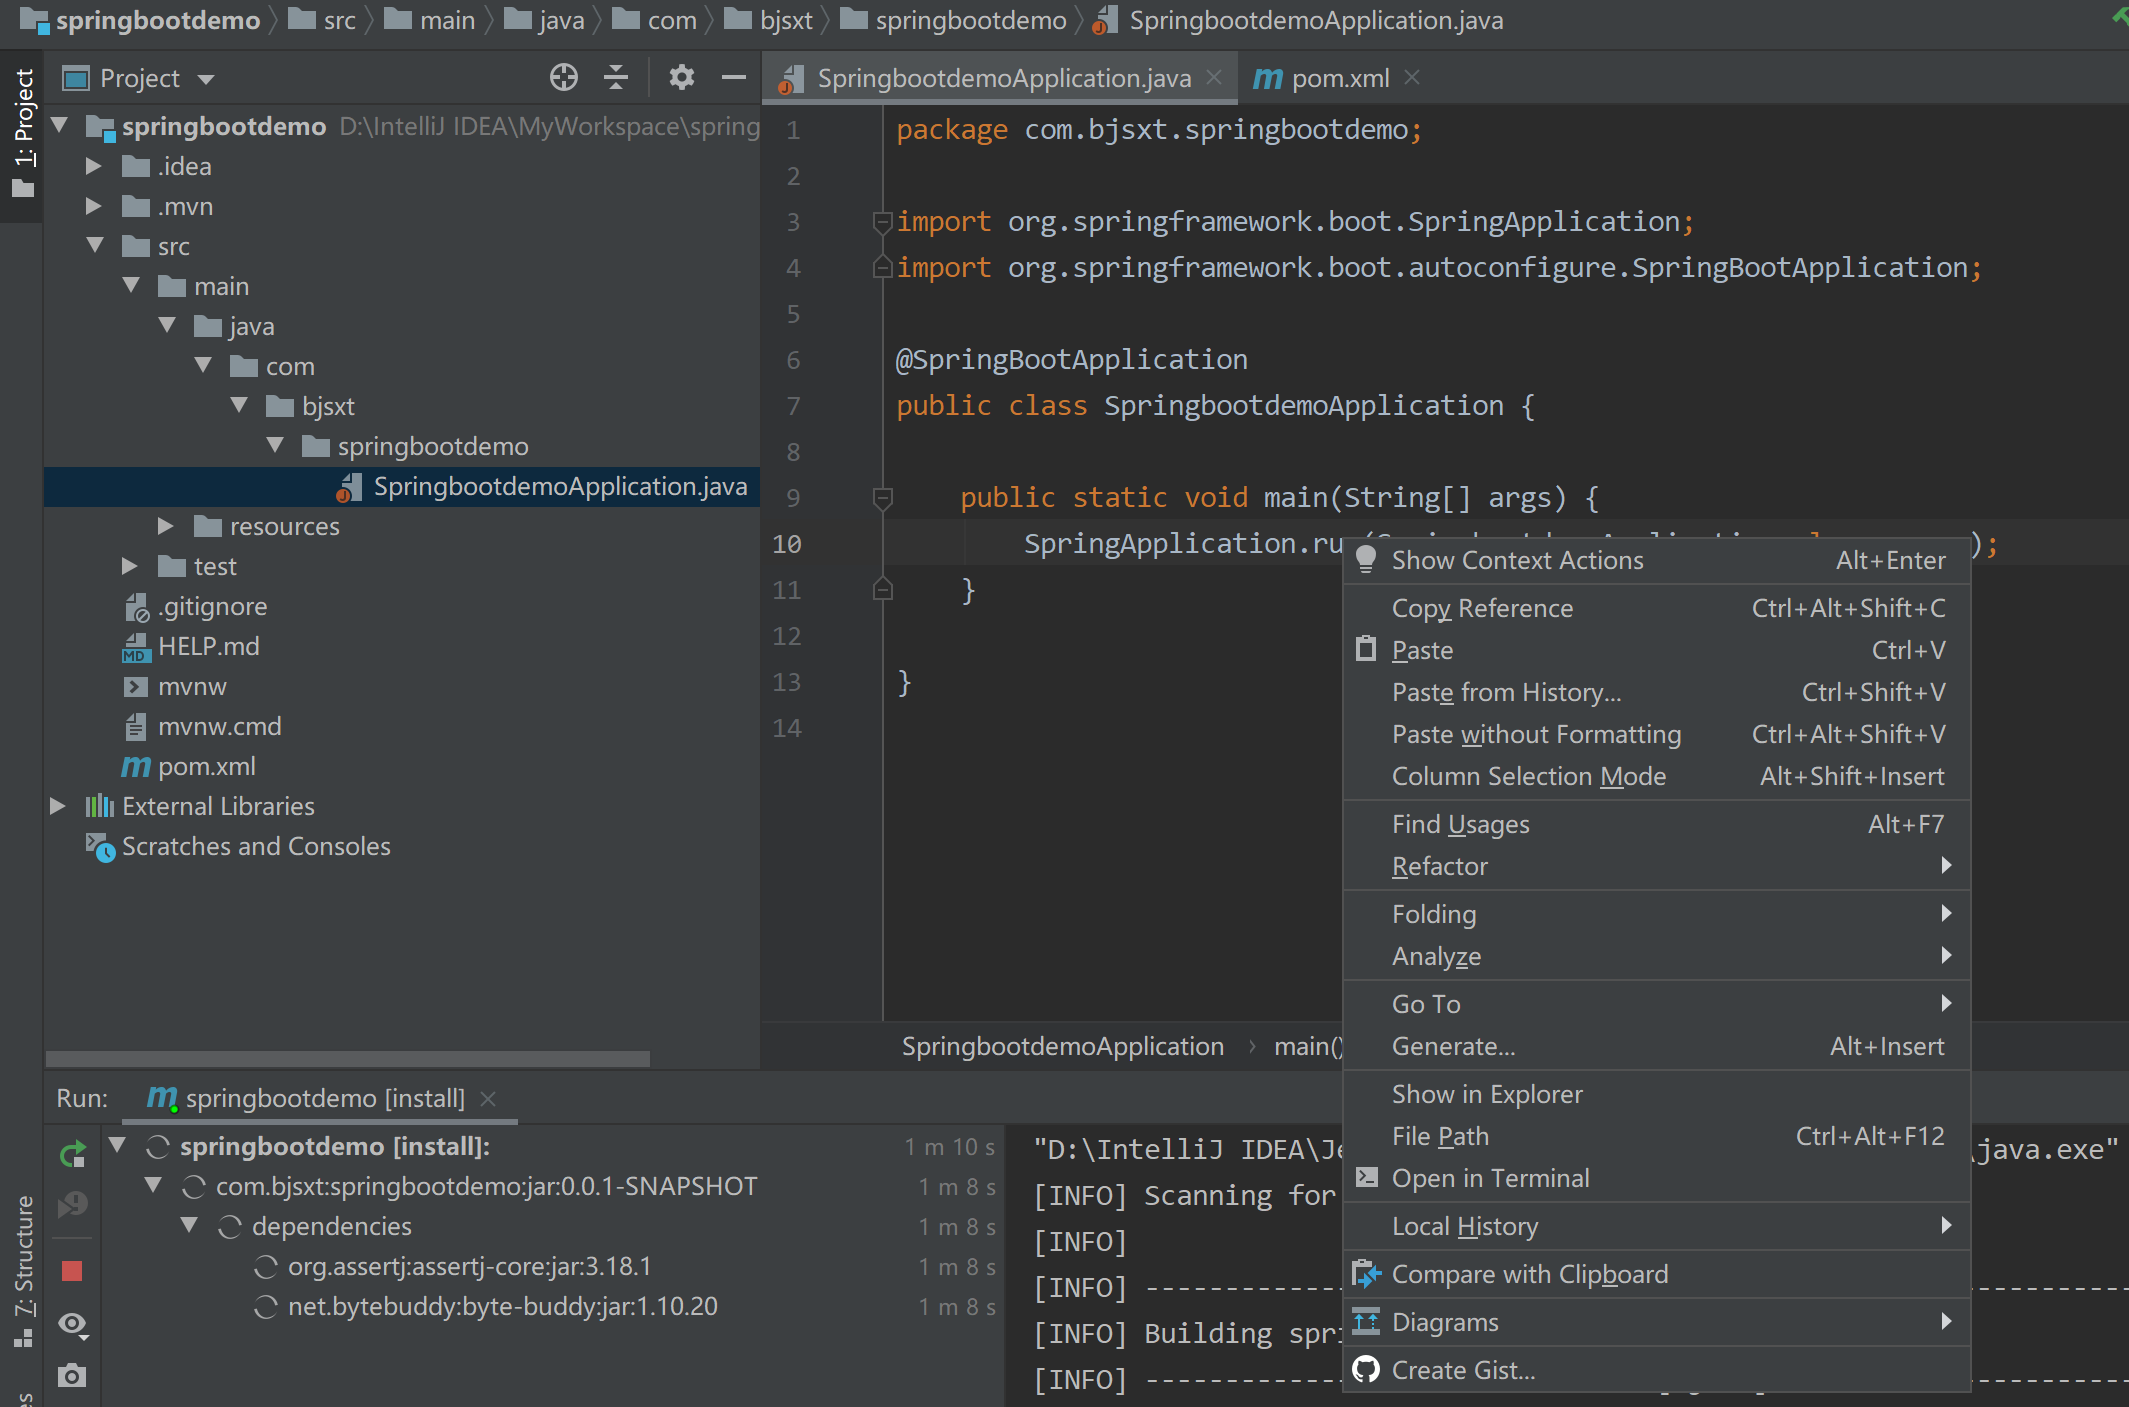Close the SpringbootdemoApplication.java editor tab

(1214, 78)
